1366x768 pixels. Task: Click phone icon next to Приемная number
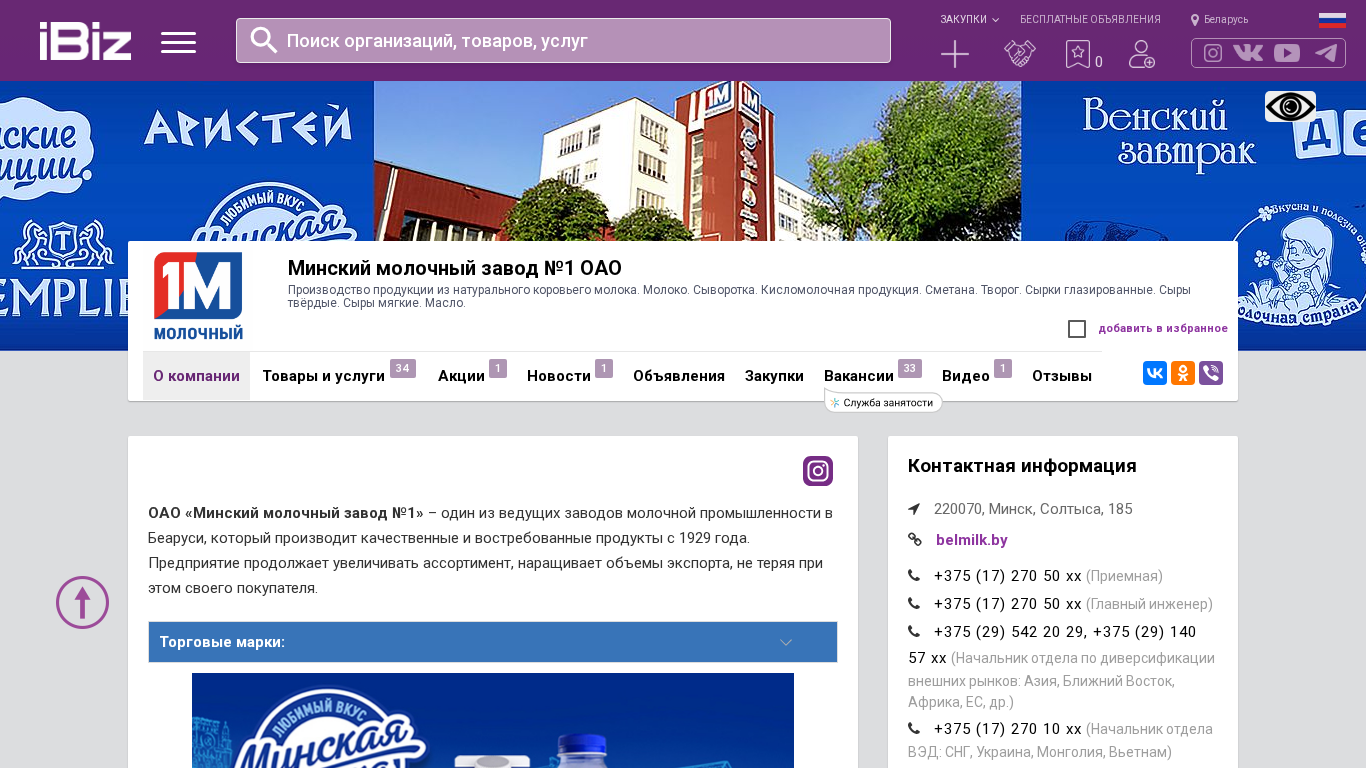(x=914, y=576)
